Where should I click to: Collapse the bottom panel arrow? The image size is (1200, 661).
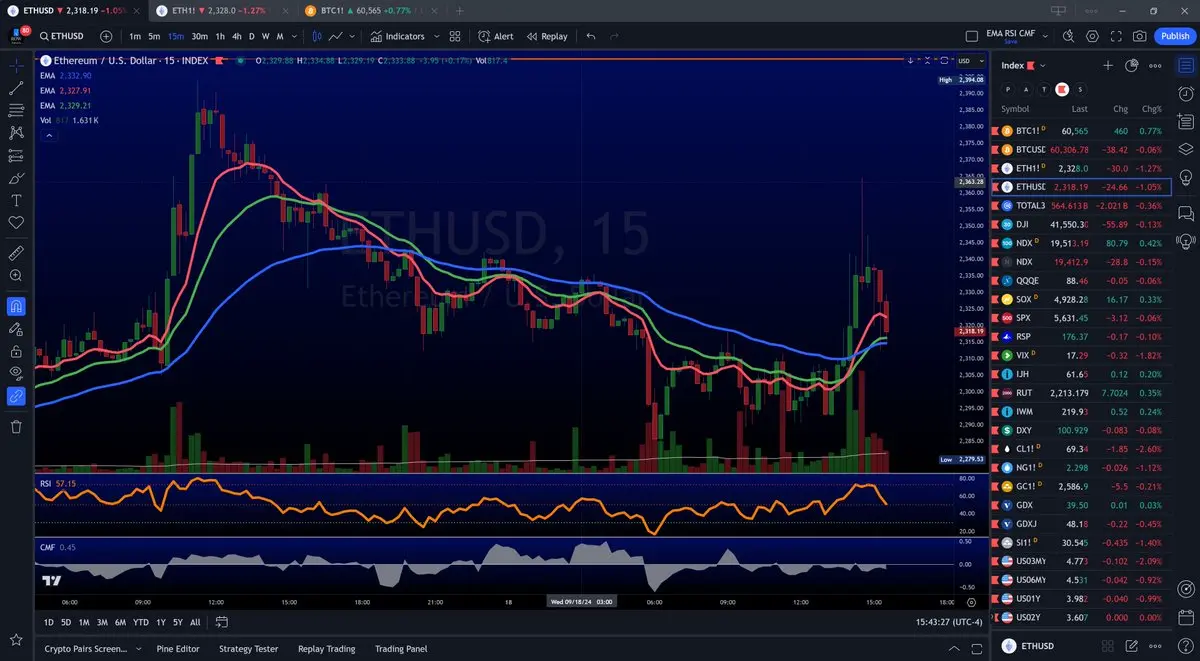pyautogui.click(x=952, y=649)
